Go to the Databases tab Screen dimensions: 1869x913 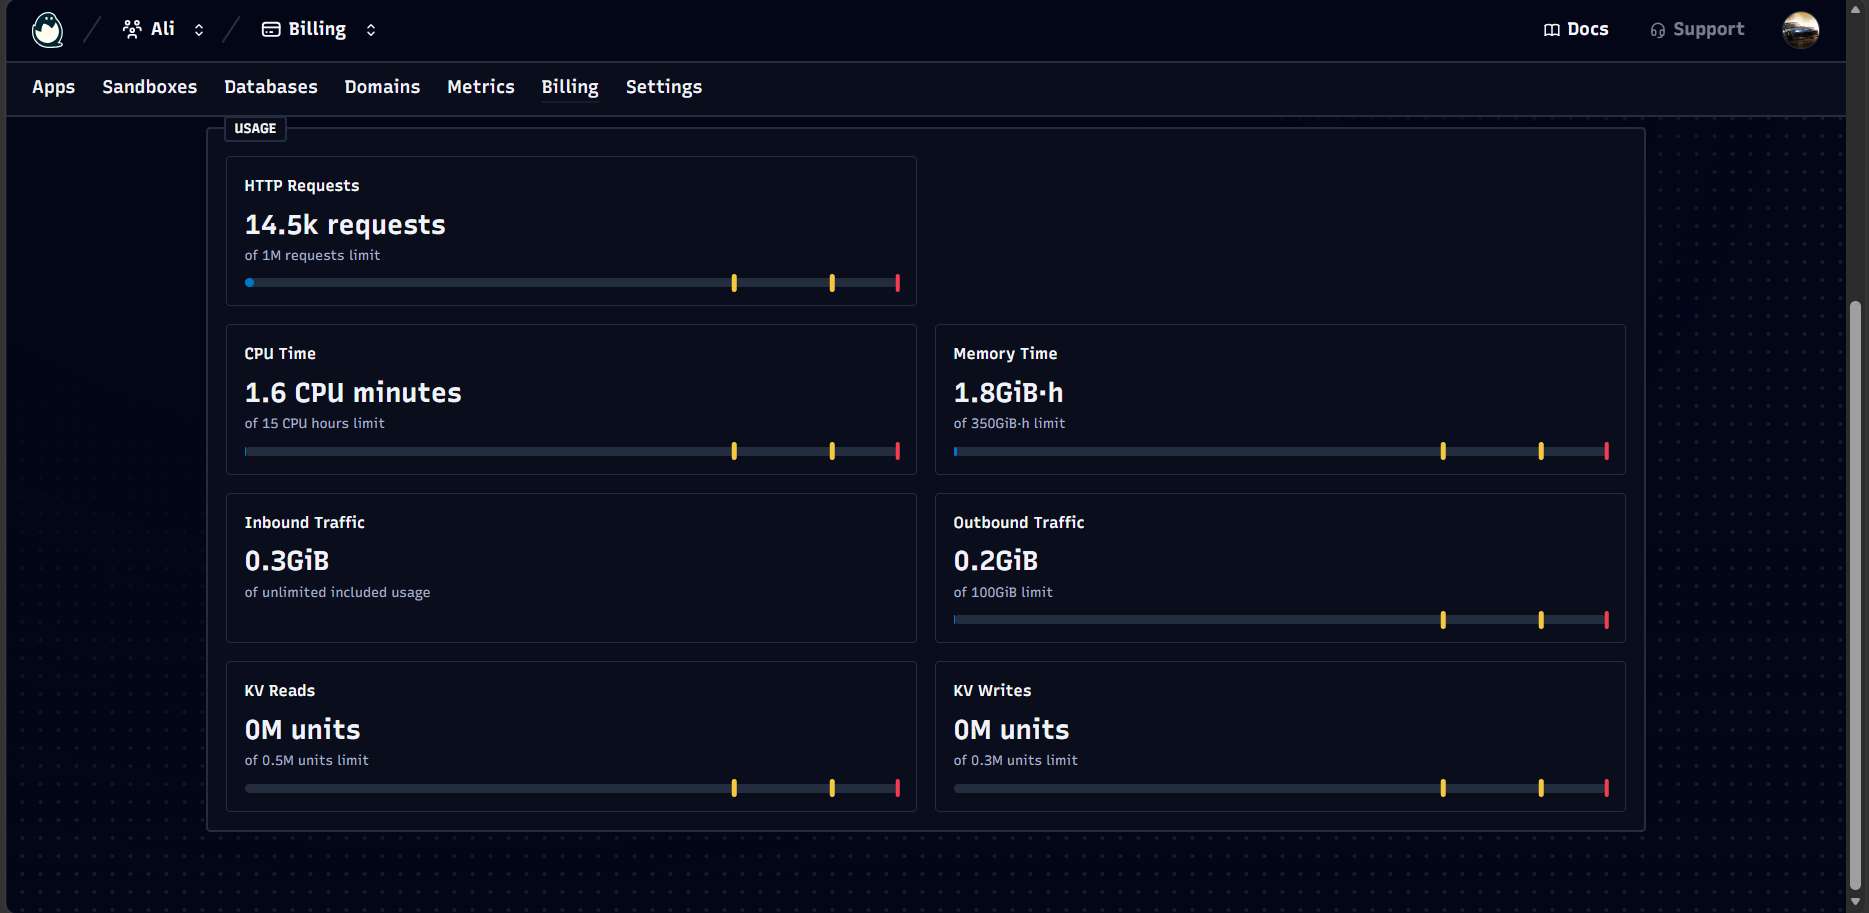(x=271, y=87)
